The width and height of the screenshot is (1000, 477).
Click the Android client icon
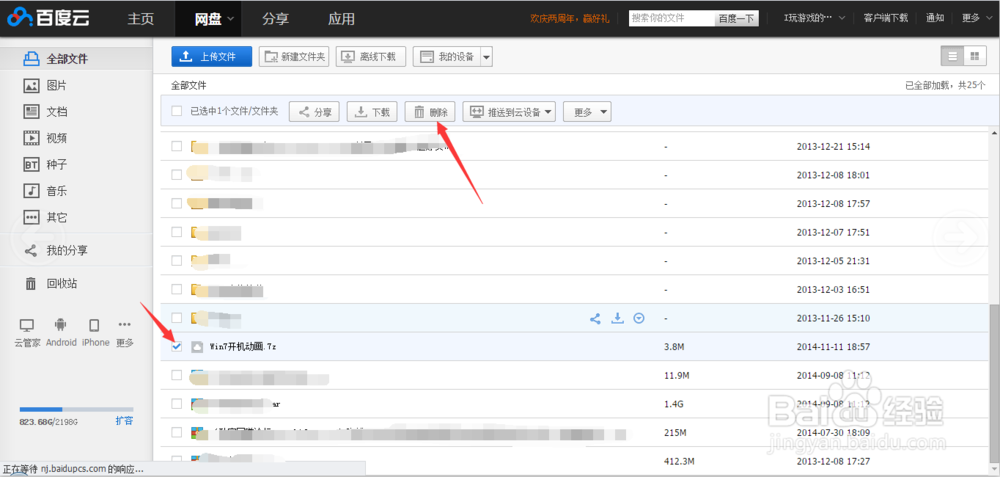pos(61,325)
